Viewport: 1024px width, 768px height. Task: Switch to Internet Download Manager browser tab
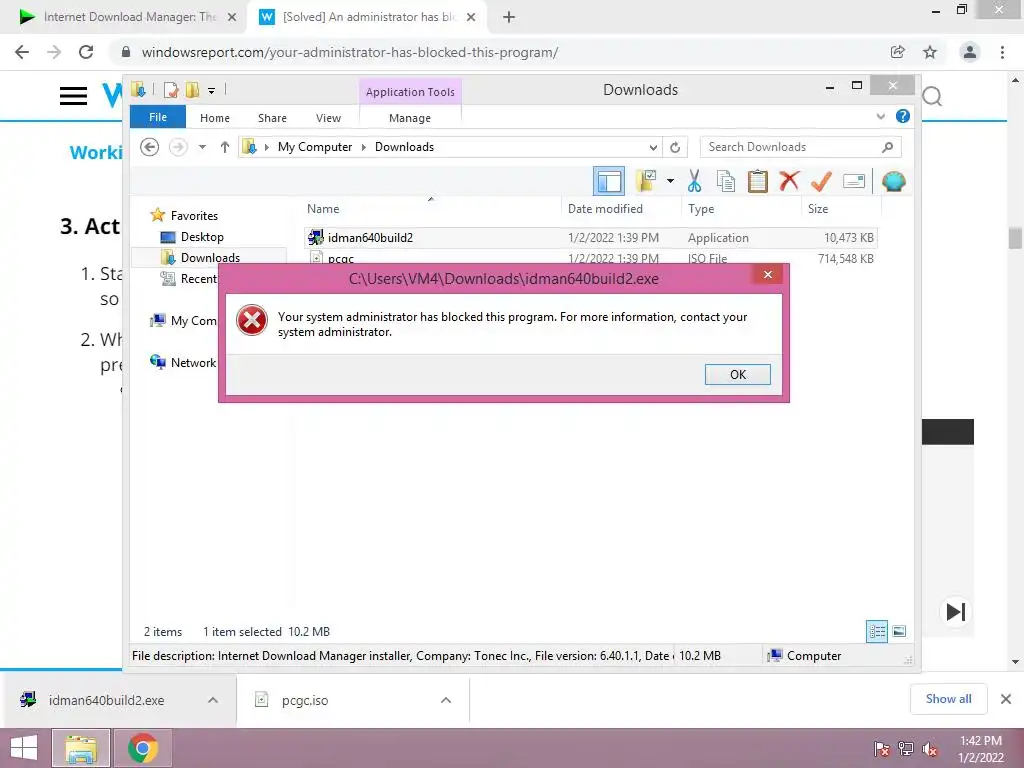[124, 17]
